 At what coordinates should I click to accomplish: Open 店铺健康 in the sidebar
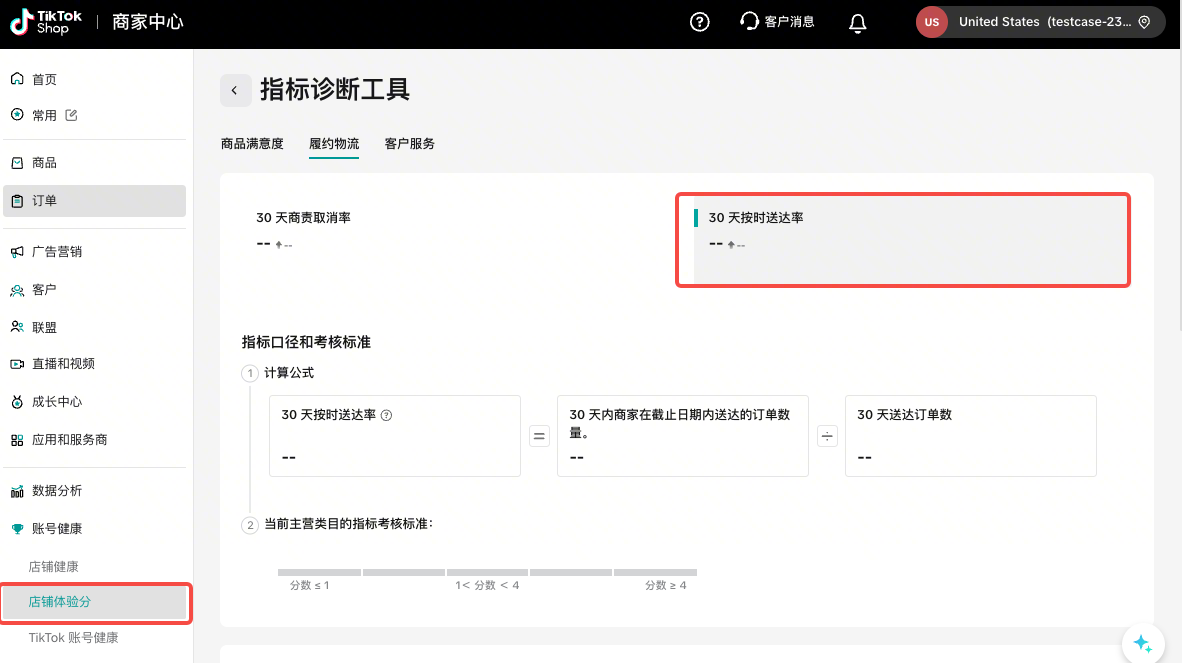54,566
